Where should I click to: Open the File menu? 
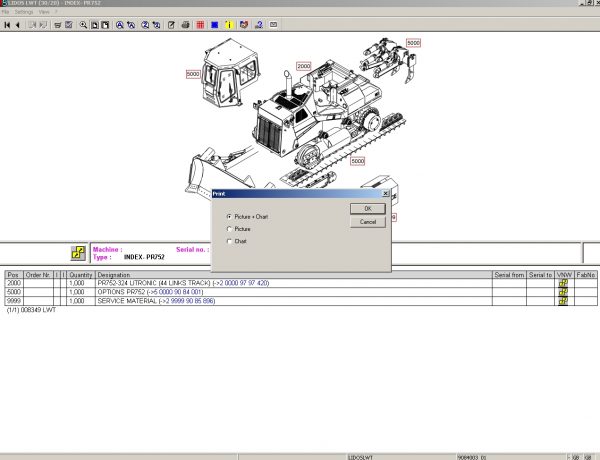5,12
